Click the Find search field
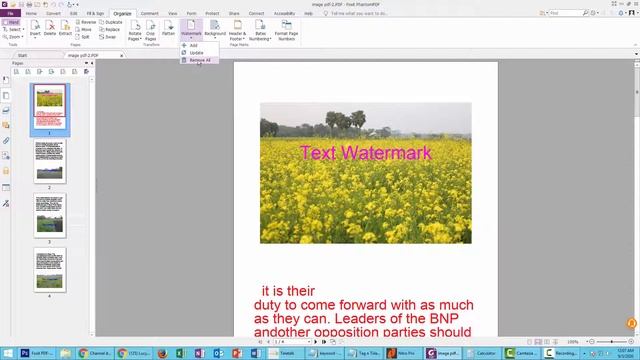The image size is (640, 360). (x=566, y=13)
